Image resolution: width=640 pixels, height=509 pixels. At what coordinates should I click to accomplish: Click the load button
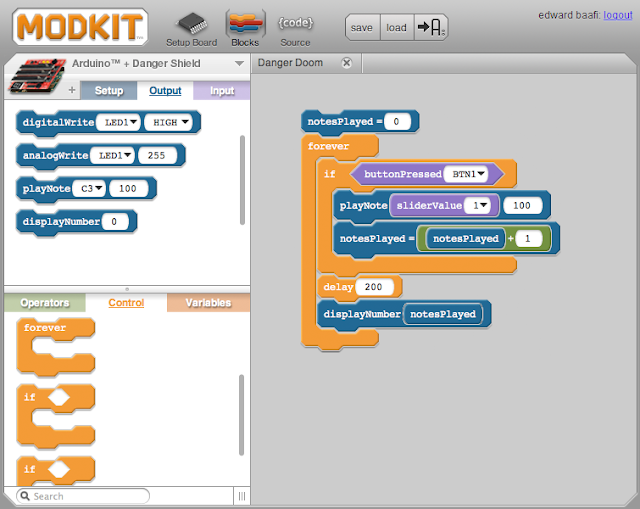pos(397,27)
